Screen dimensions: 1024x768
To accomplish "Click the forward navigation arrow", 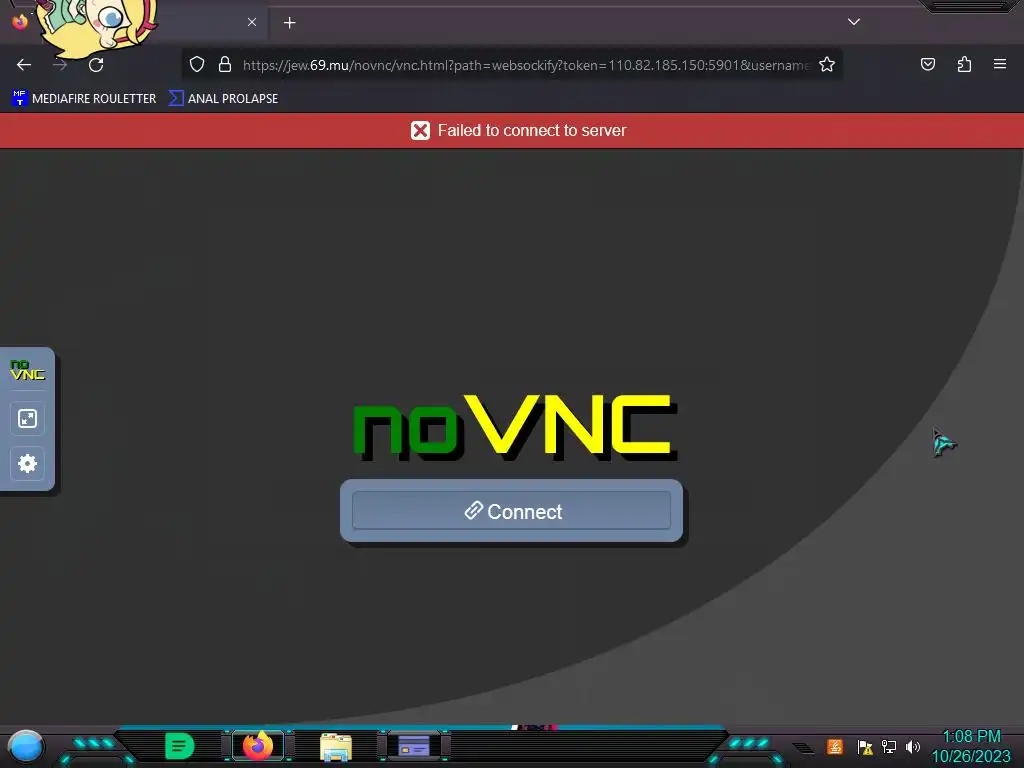I will click(60, 65).
